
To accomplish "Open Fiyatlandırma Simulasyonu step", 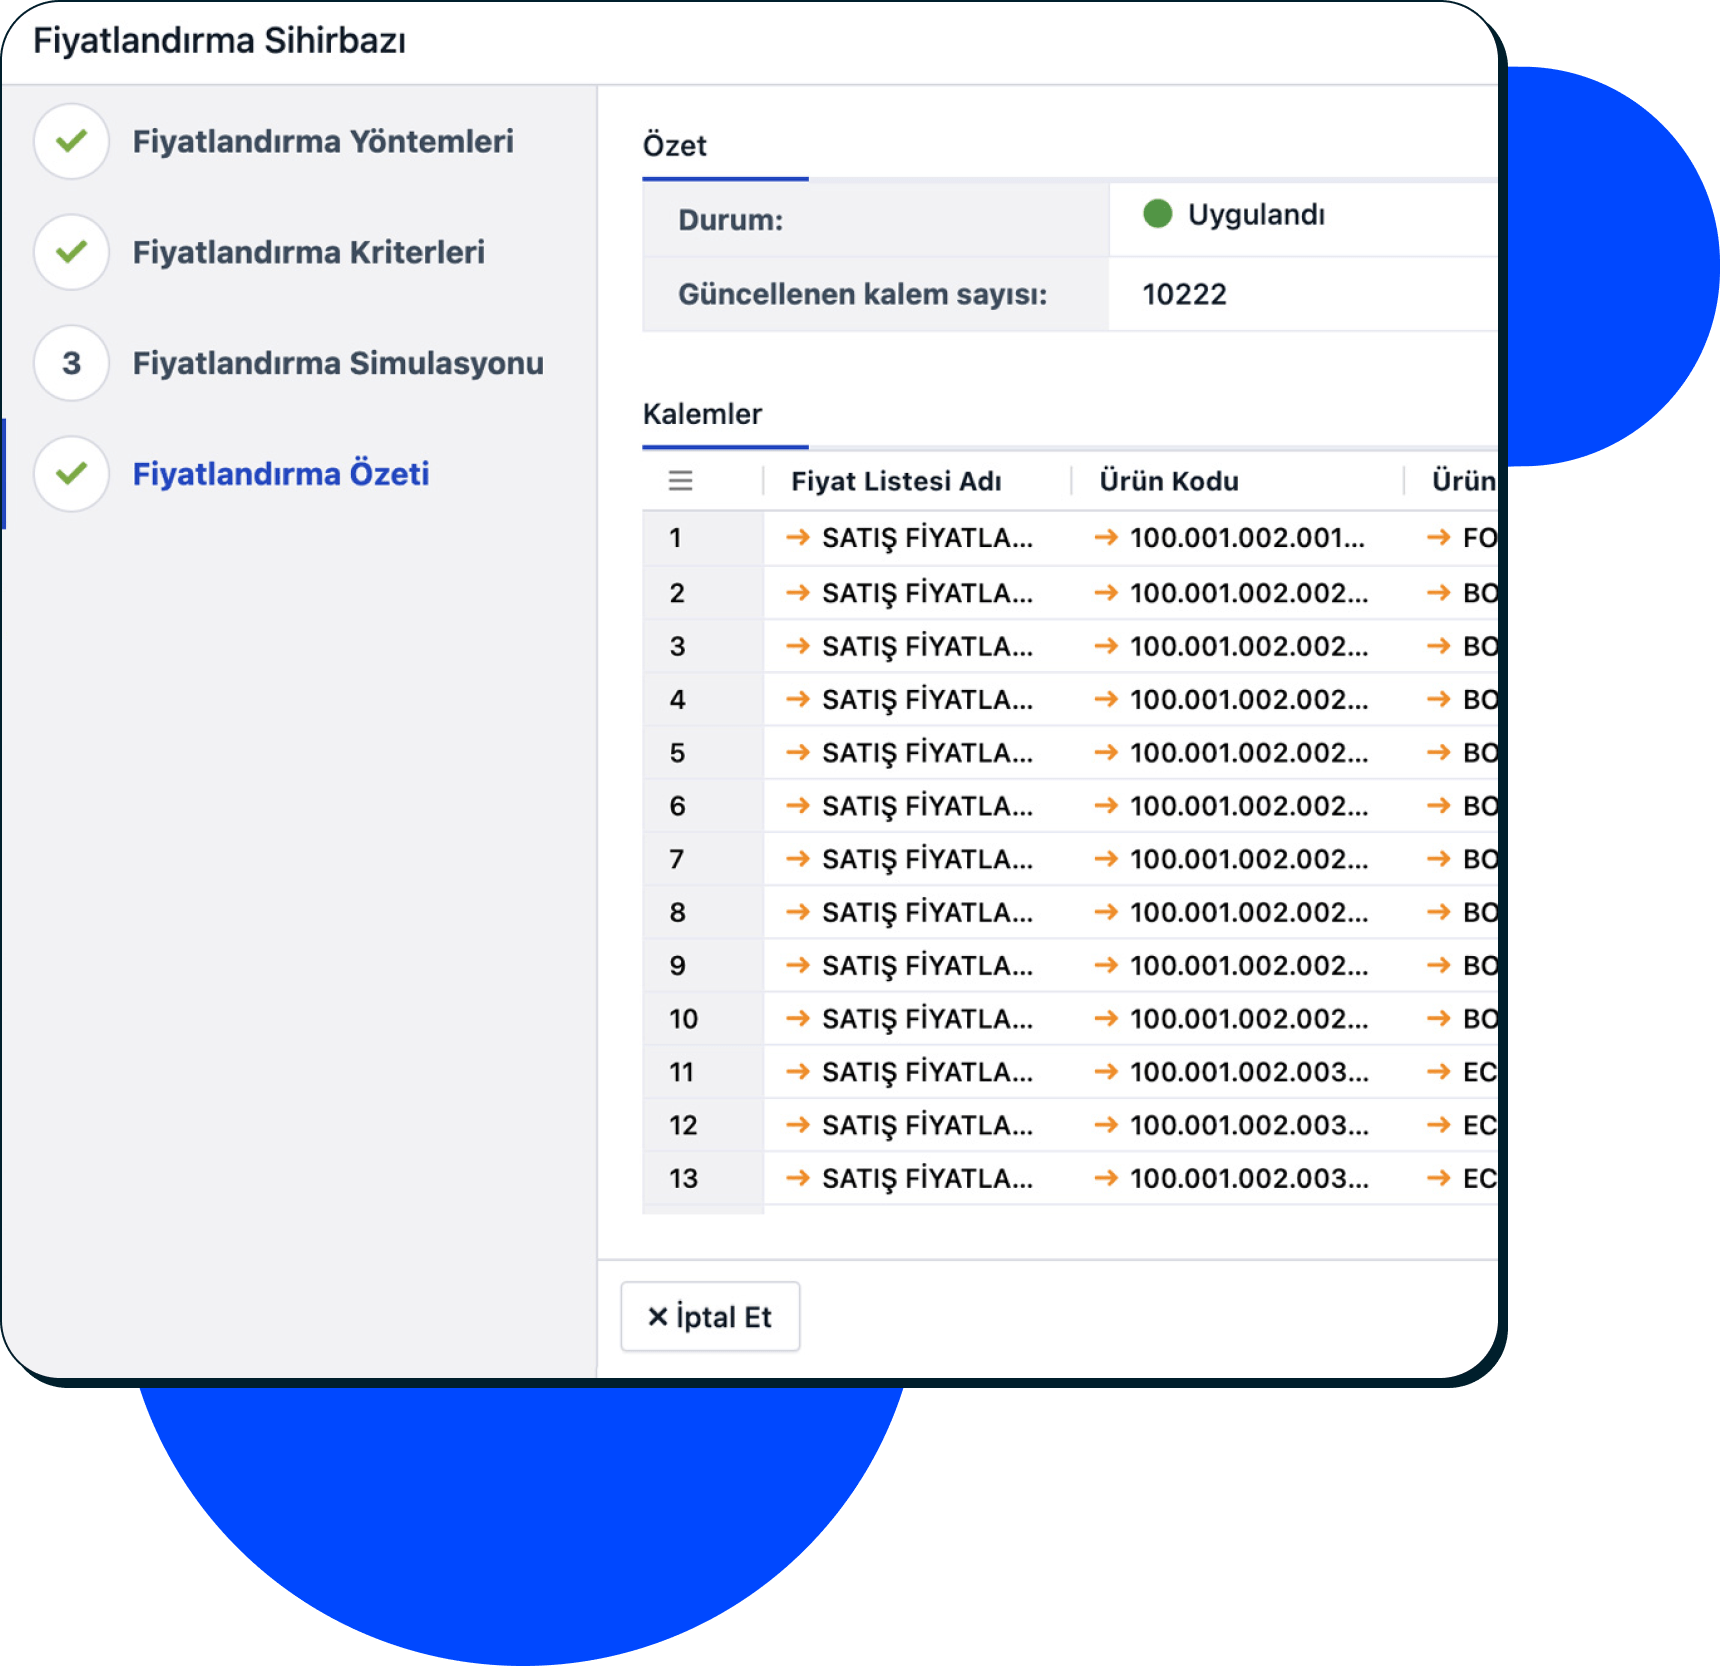I will pyautogui.click(x=337, y=363).
